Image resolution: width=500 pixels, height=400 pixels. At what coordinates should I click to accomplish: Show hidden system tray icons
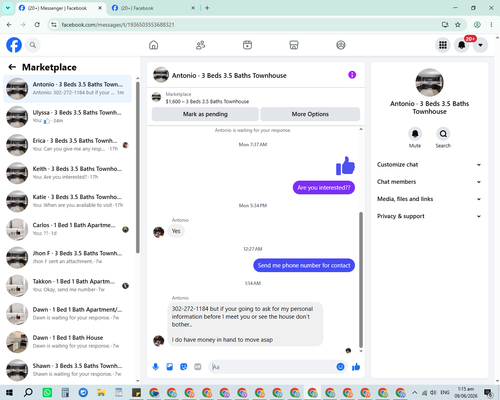[415, 393]
